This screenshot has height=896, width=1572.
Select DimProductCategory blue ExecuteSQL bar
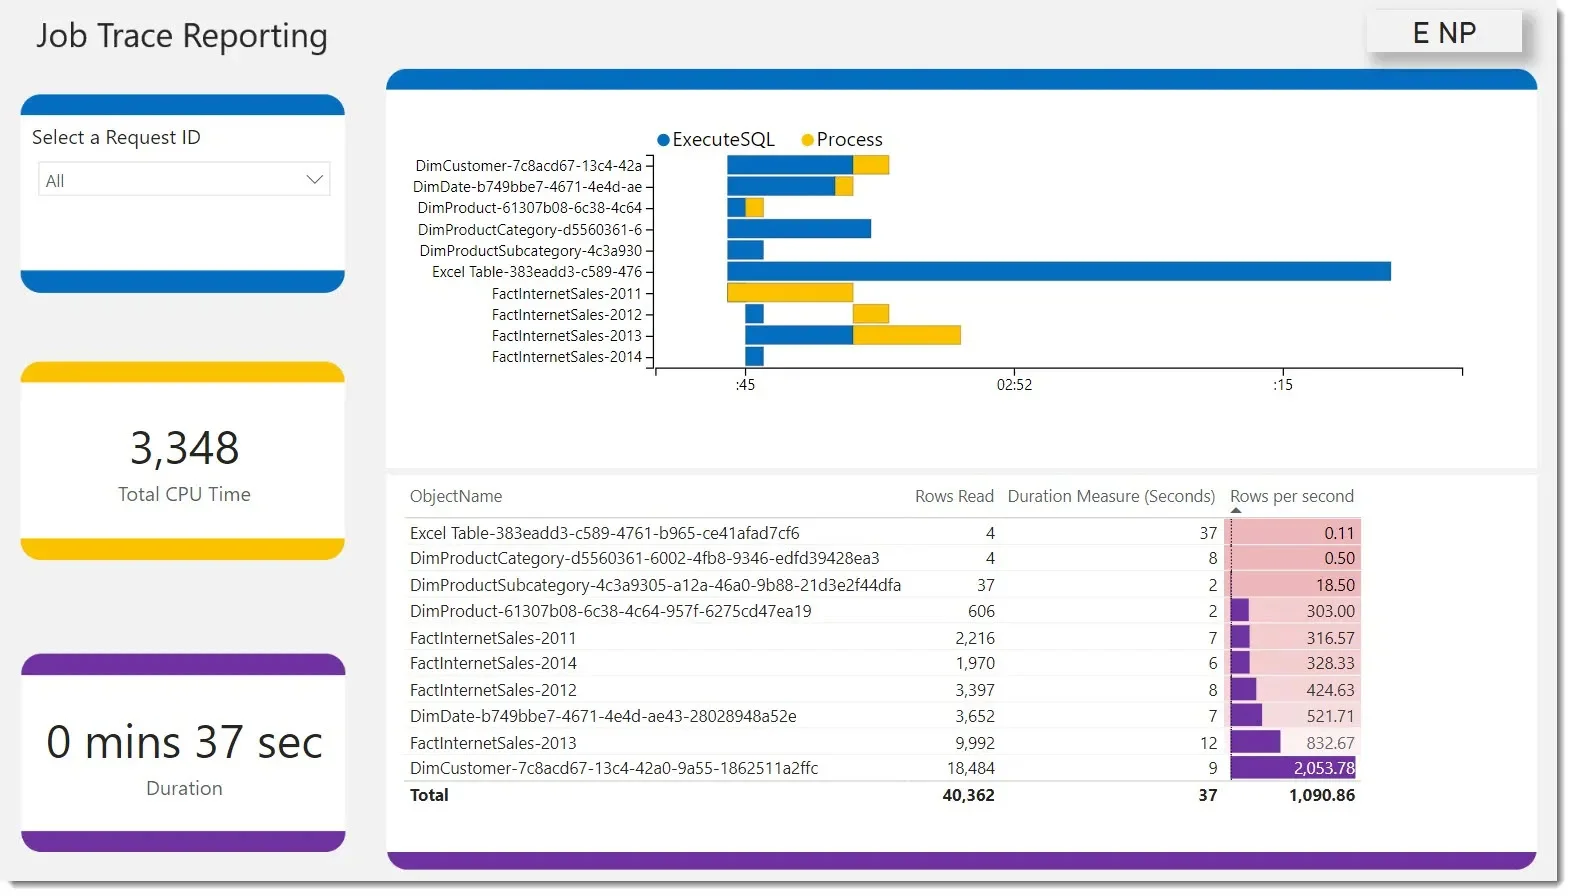[x=798, y=229]
